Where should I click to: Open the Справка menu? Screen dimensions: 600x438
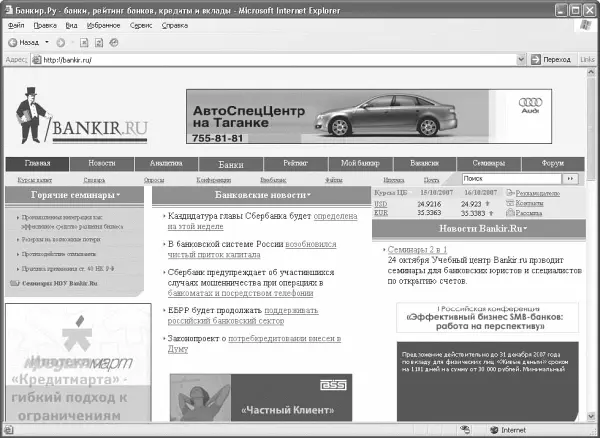(174, 26)
